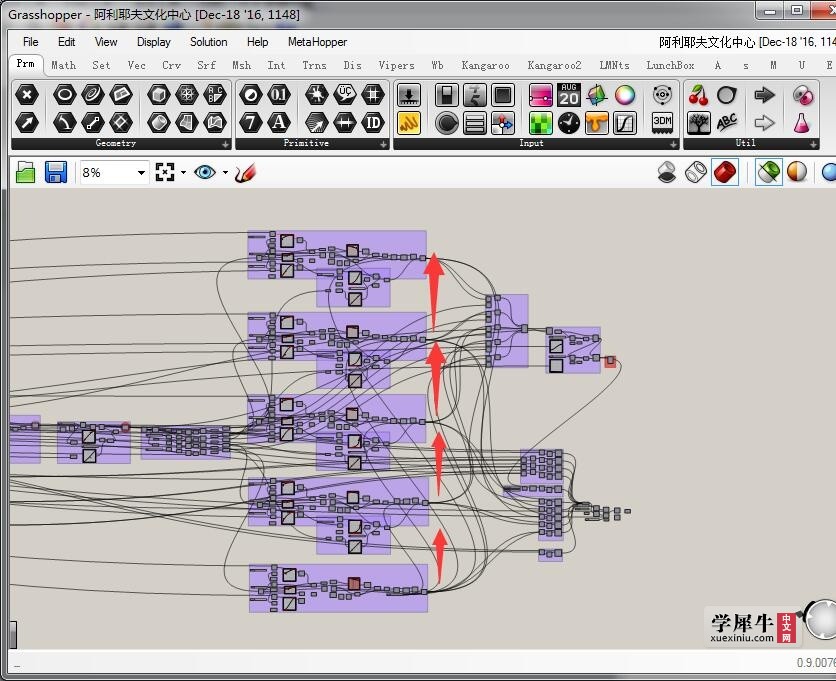The height and width of the screenshot is (681, 836).
Task: Disable preview with the no-preview button
Action: [x=667, y=172]
